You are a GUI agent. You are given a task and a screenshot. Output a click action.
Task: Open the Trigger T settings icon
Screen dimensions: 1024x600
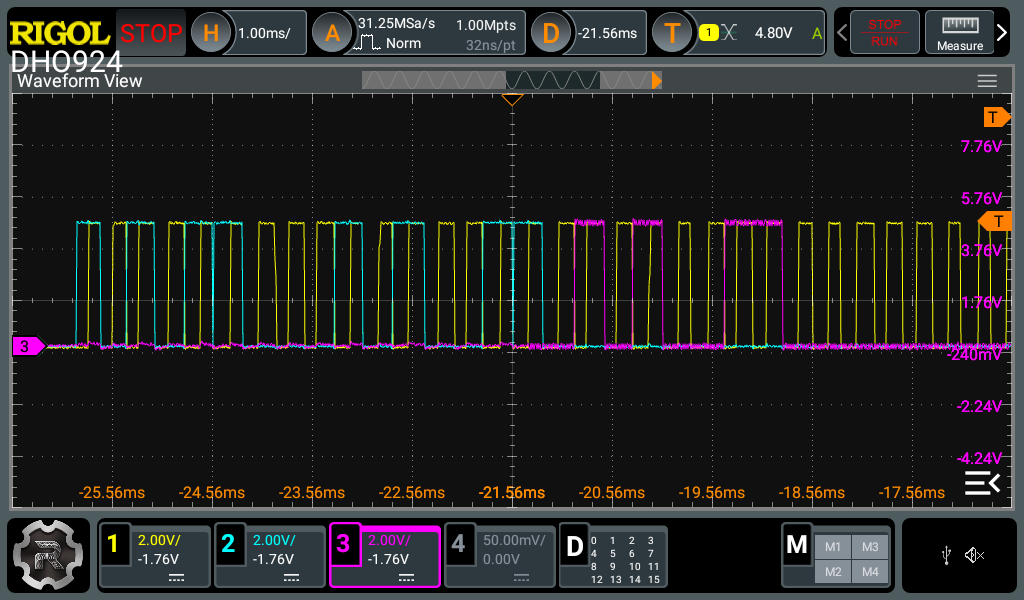click(x=672, y=33)
